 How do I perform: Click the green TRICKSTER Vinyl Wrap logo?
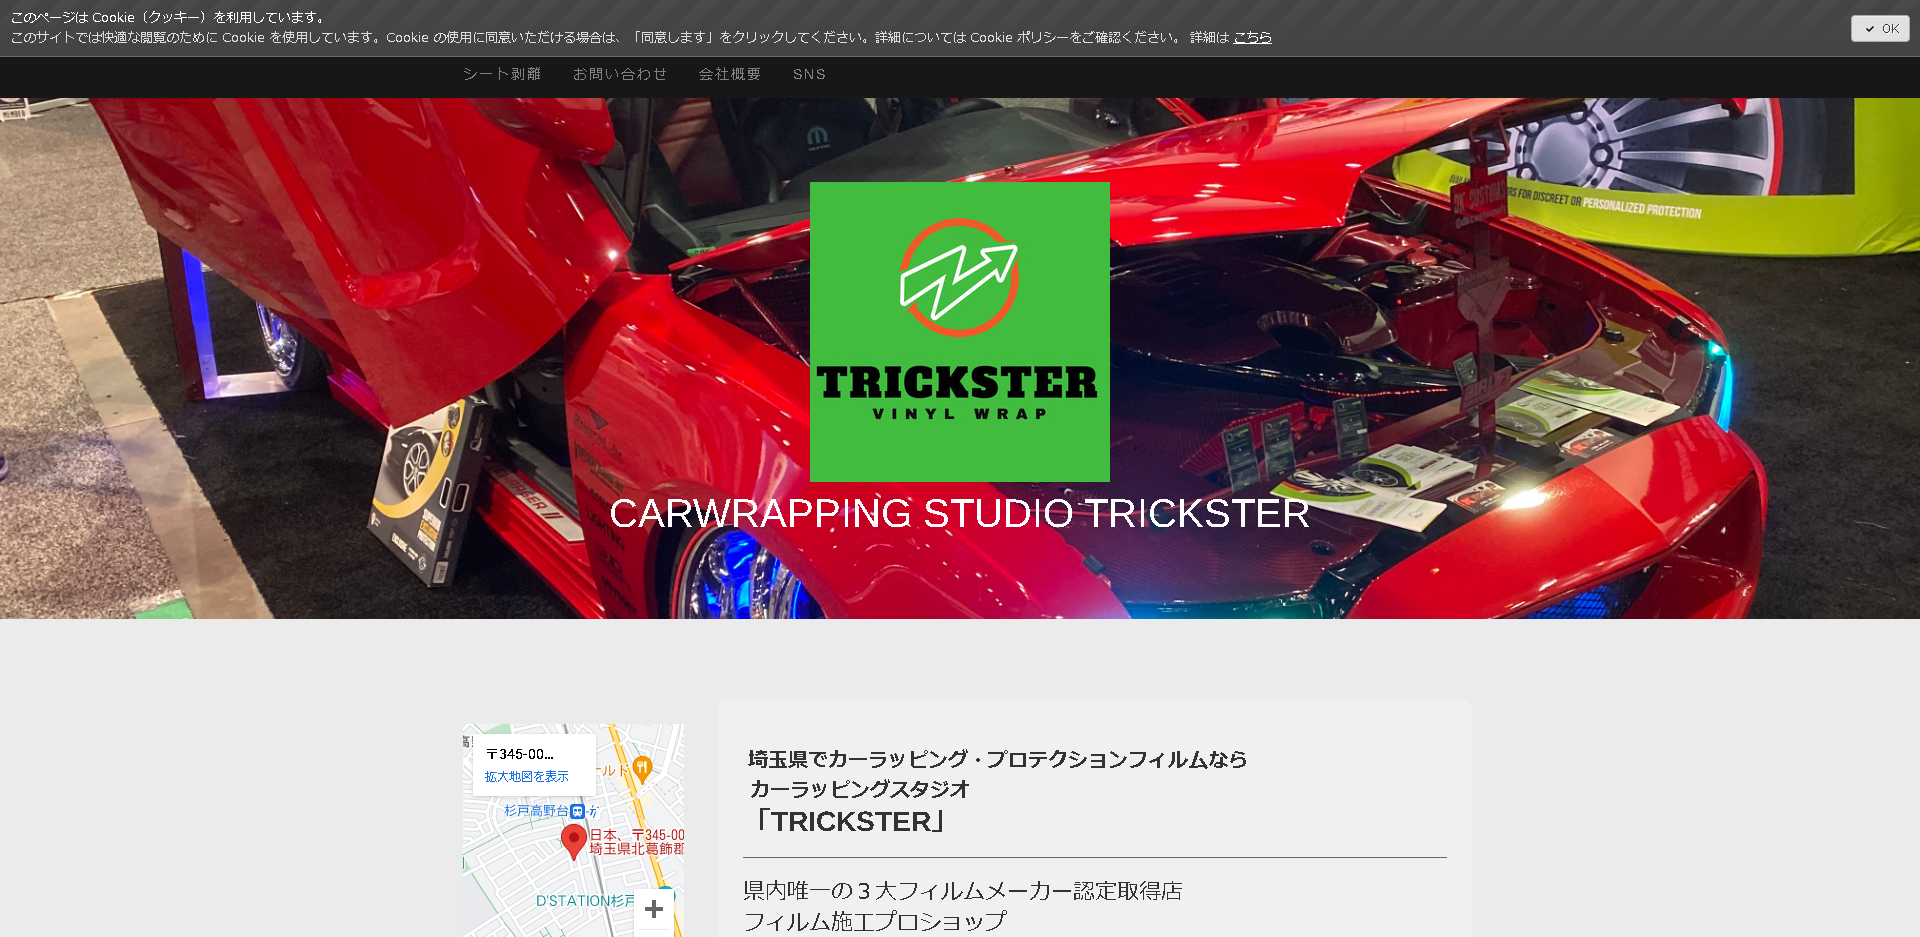coord(960,332)
